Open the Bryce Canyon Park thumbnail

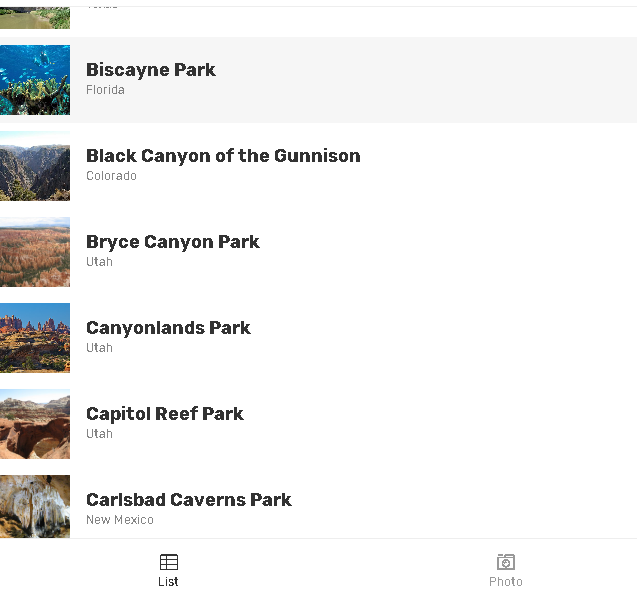[x=35, y=252]
